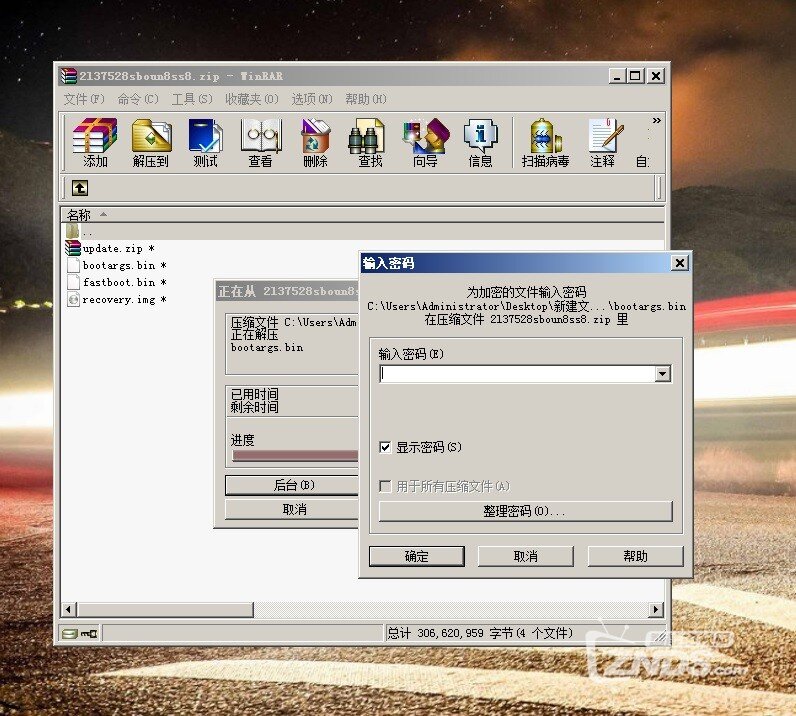This screenshot has width=796, height=716.
Task: Click the horizontal scrollbar right arrow
Action: pos(656,609)
